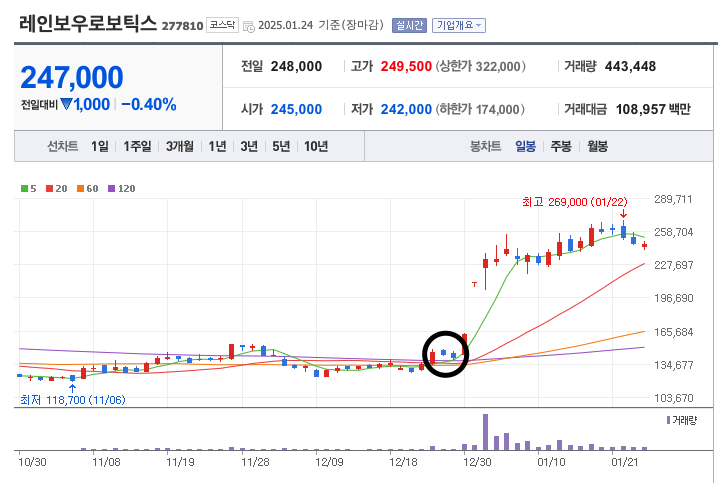The height and width of the screenshot is (483, 718).
Task: Click the 289,711 price axis label
Action: click(x=673, y=199)
